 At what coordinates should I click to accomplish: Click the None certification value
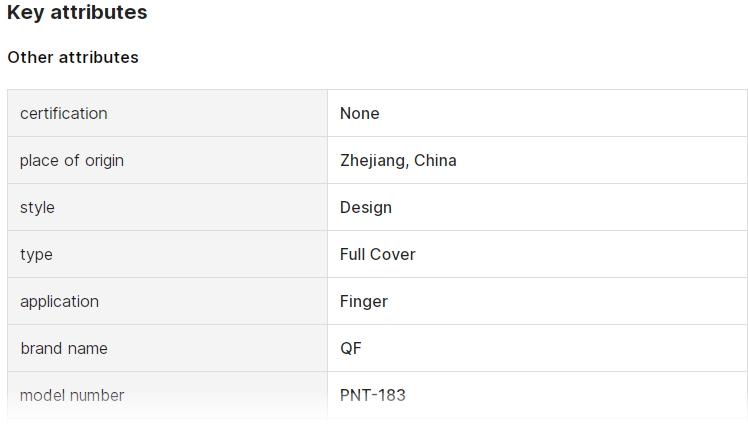tap(360, 114)
